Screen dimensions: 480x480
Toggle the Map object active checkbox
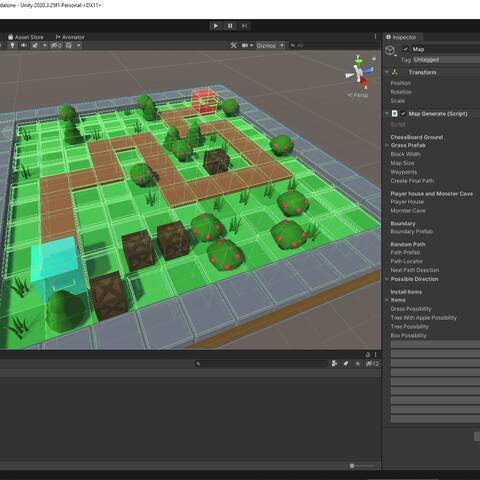point(405,49)
